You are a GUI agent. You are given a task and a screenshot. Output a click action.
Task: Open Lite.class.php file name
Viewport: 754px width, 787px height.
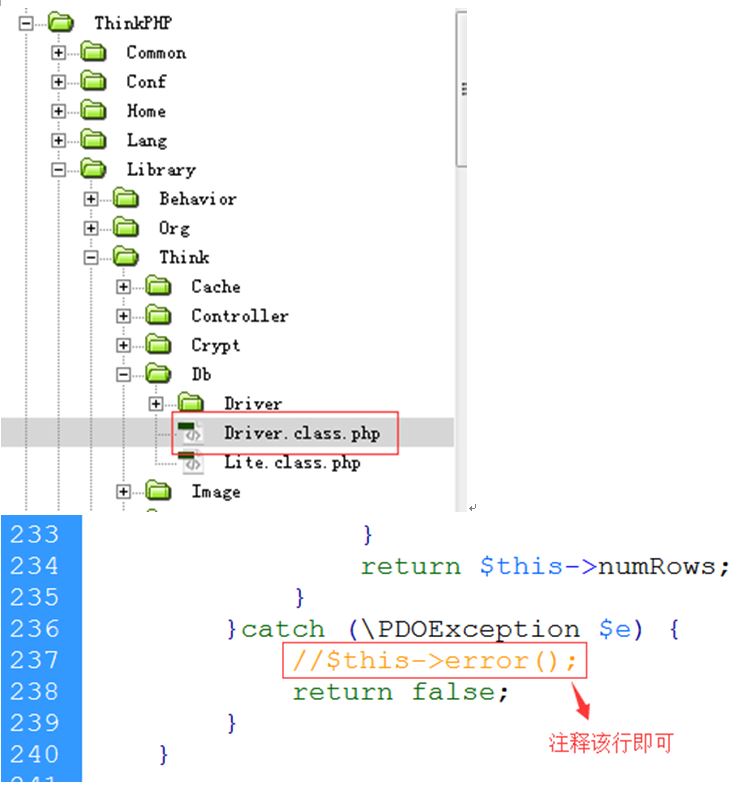coord(292,462)
